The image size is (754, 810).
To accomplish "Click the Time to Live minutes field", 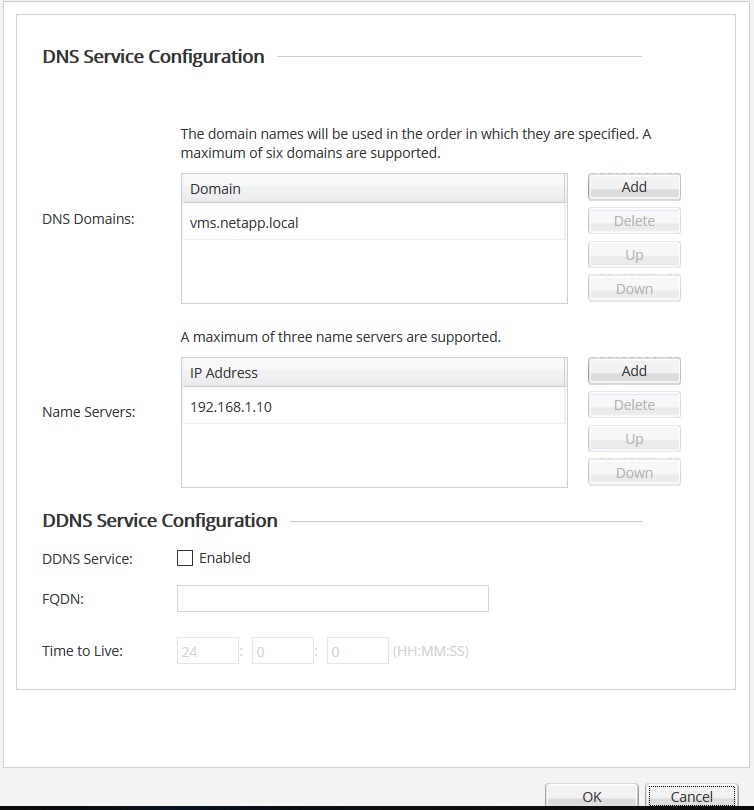I will click(x=283, y=651).
